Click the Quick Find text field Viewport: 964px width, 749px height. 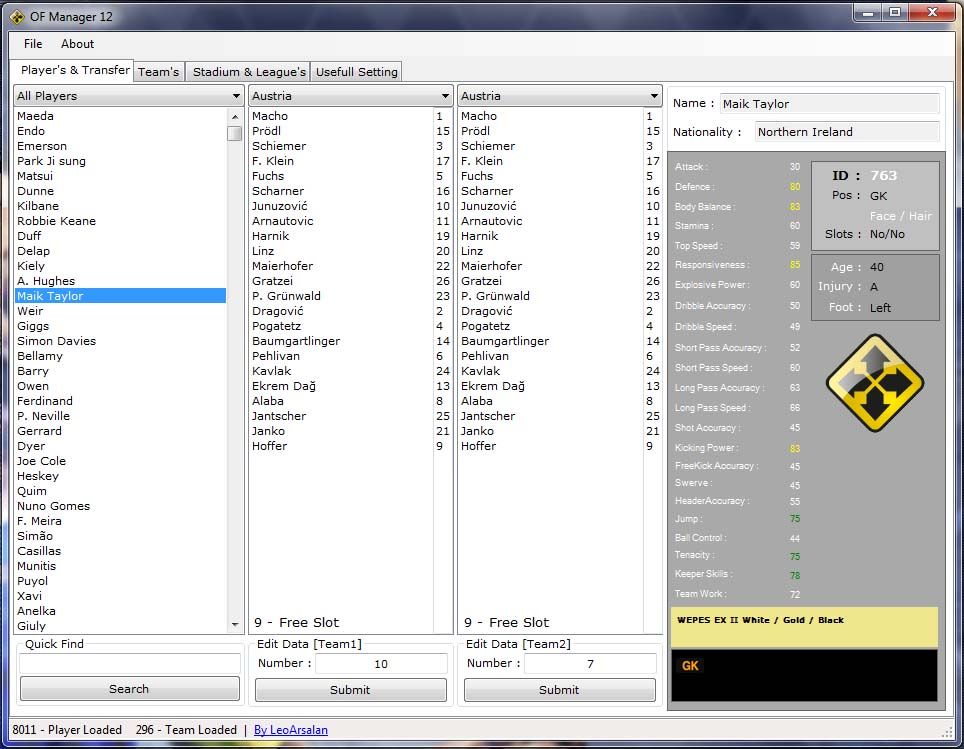(129, 664)
